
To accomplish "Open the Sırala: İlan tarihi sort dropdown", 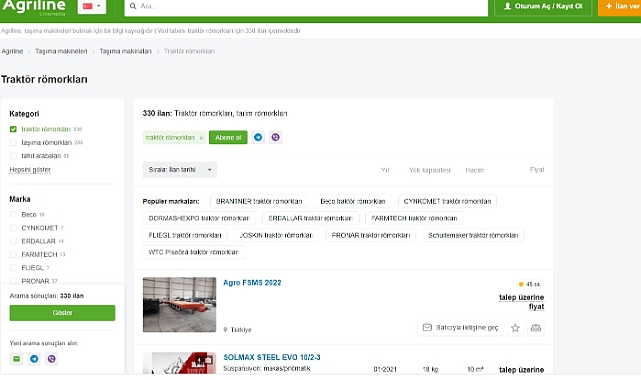I will pos(180,170).
